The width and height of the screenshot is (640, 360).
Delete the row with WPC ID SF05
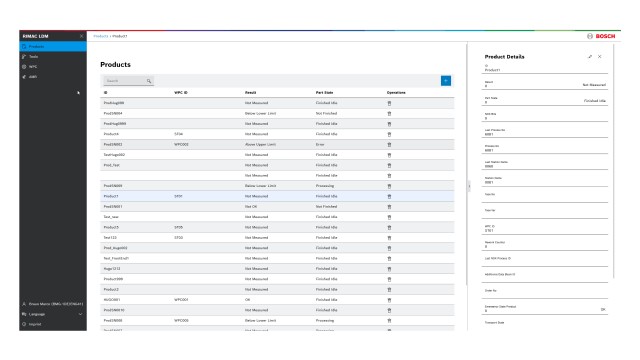[x=389, y=227]
